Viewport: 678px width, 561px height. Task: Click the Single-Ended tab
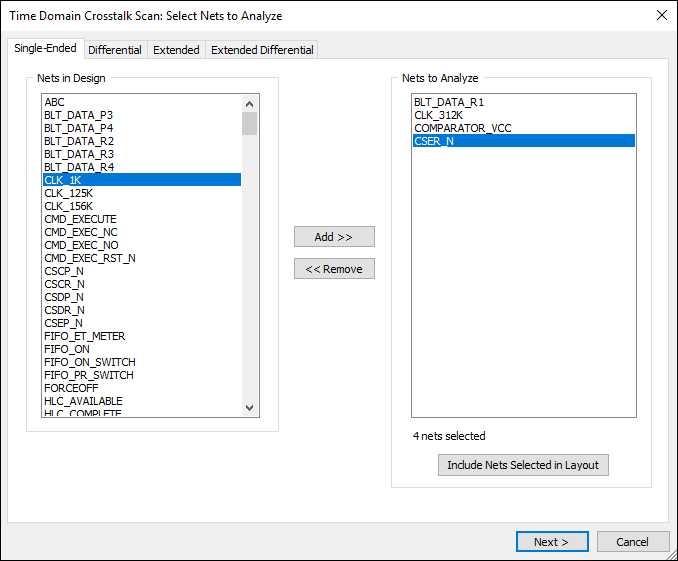(45, 49)
